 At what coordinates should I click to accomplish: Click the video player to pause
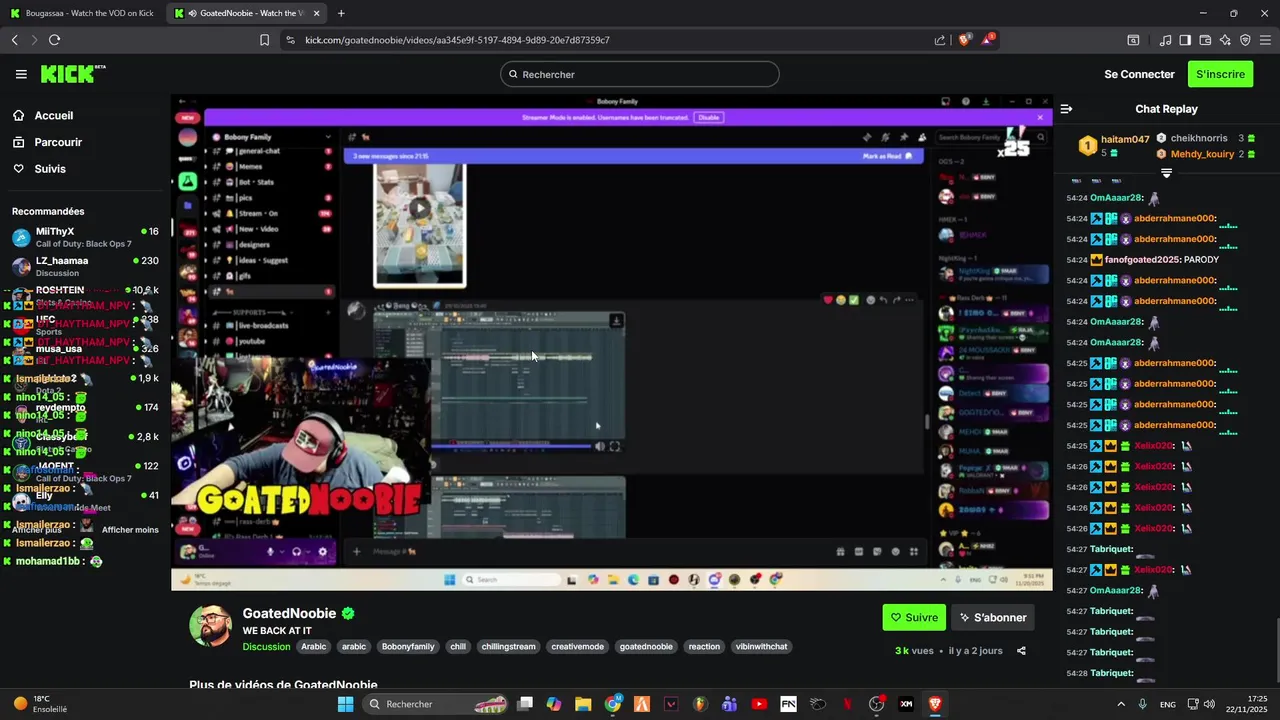(x=611, y=342)
